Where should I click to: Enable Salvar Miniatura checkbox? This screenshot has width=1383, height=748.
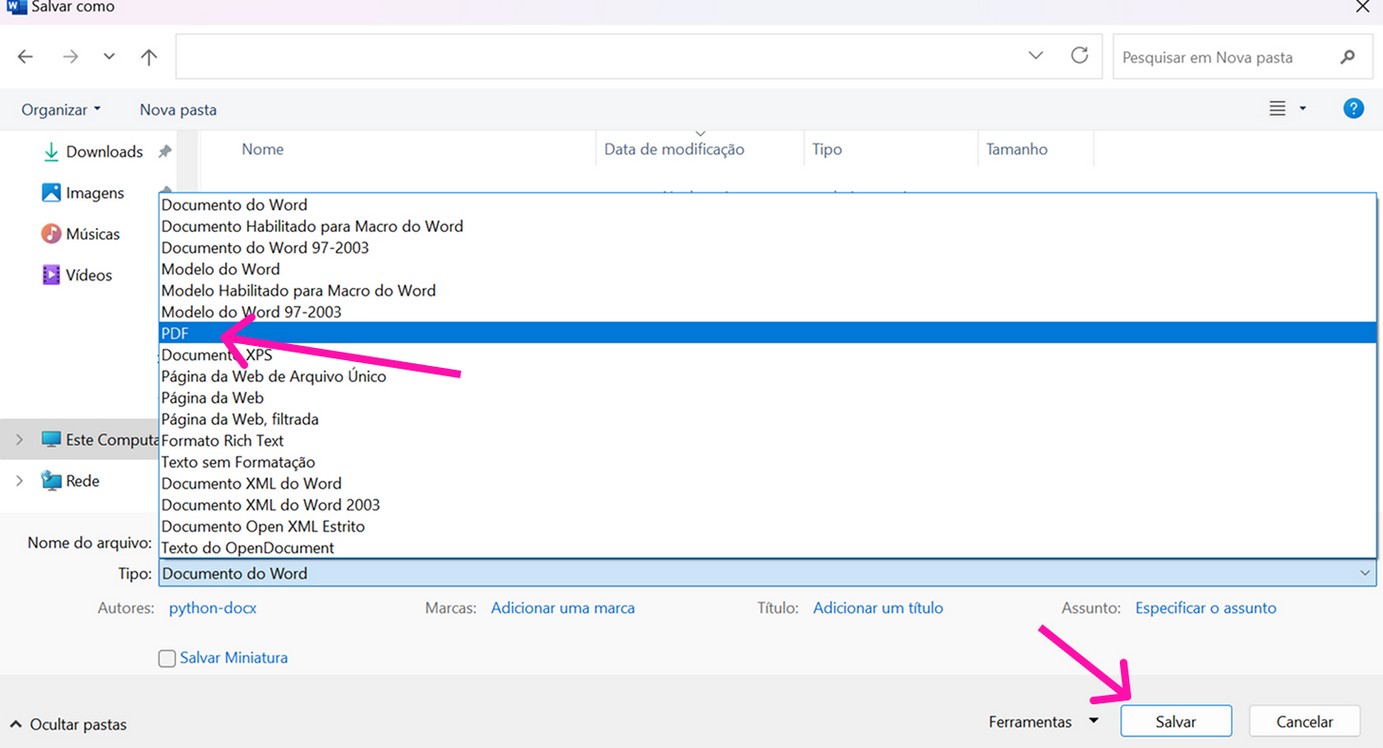point(167,659)
